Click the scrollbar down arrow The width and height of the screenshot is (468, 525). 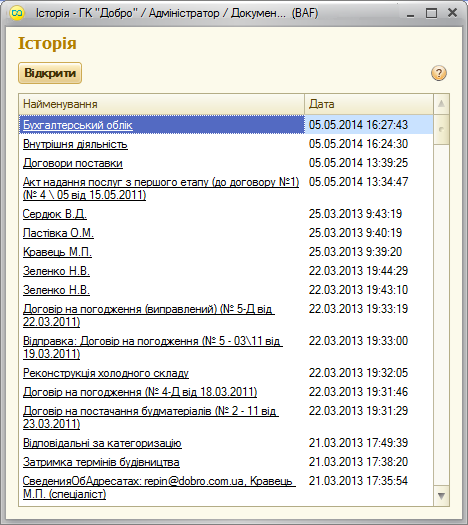(441, 496)
